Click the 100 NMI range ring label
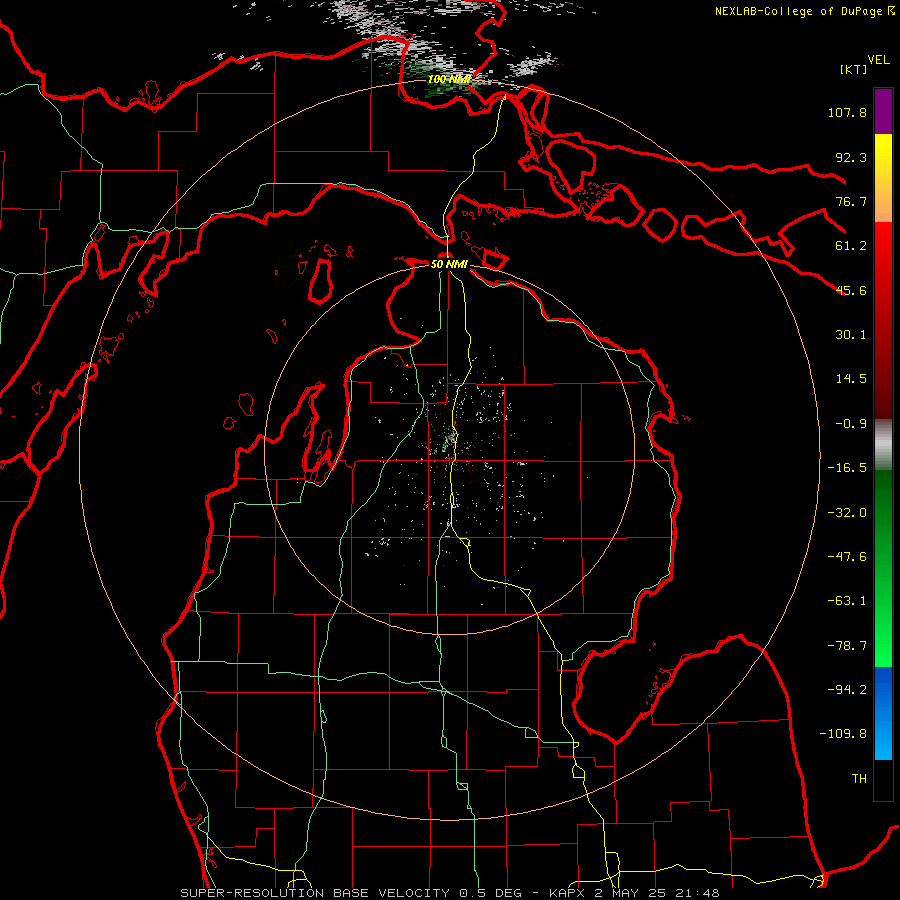This screenshot has height=900, width=900. (x=449, y=79)
